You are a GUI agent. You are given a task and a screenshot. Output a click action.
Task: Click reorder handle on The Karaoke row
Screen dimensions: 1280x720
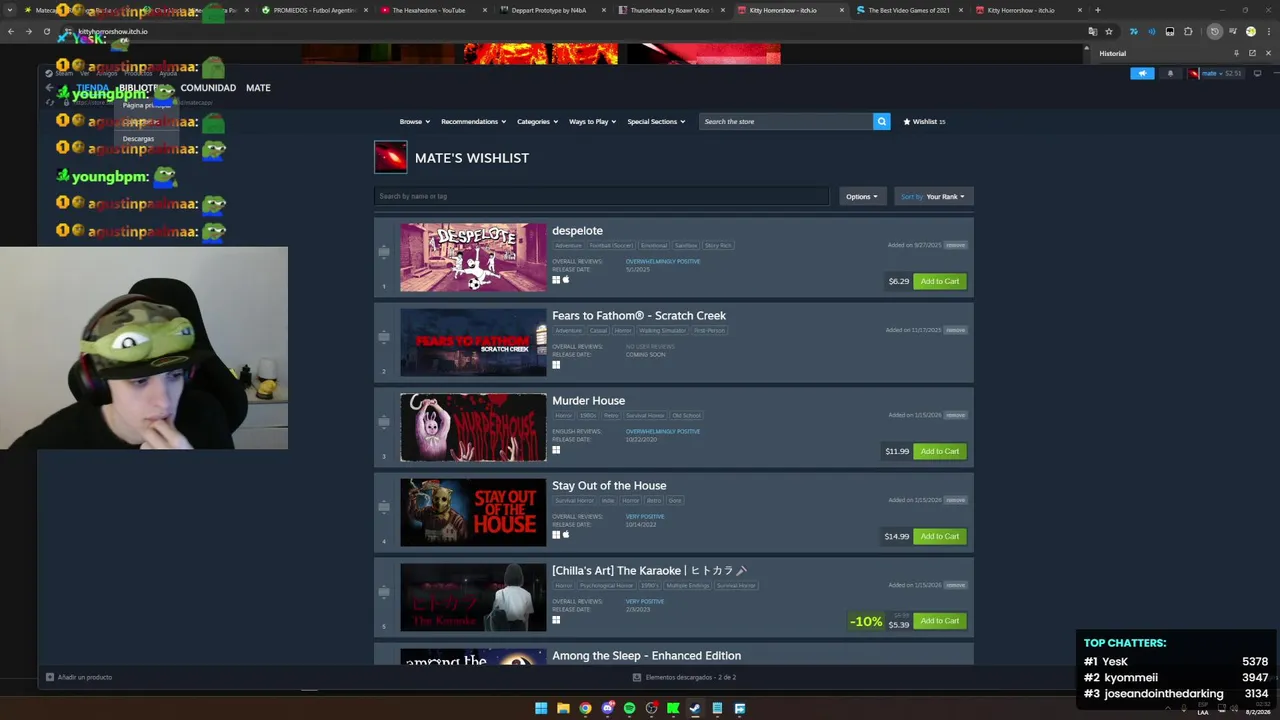[x=384, y=592]
